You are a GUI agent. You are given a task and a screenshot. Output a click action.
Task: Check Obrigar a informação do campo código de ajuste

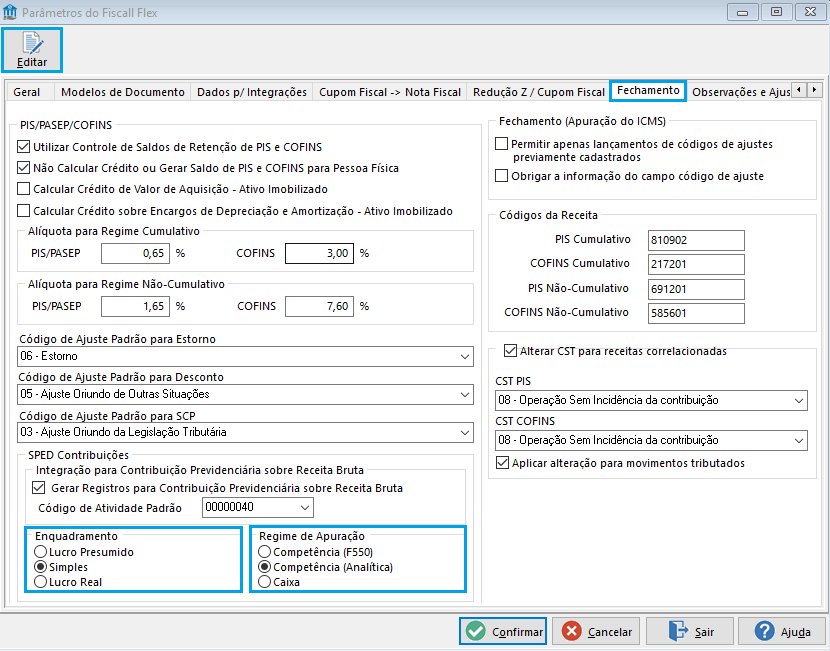[x=501, y=176]
